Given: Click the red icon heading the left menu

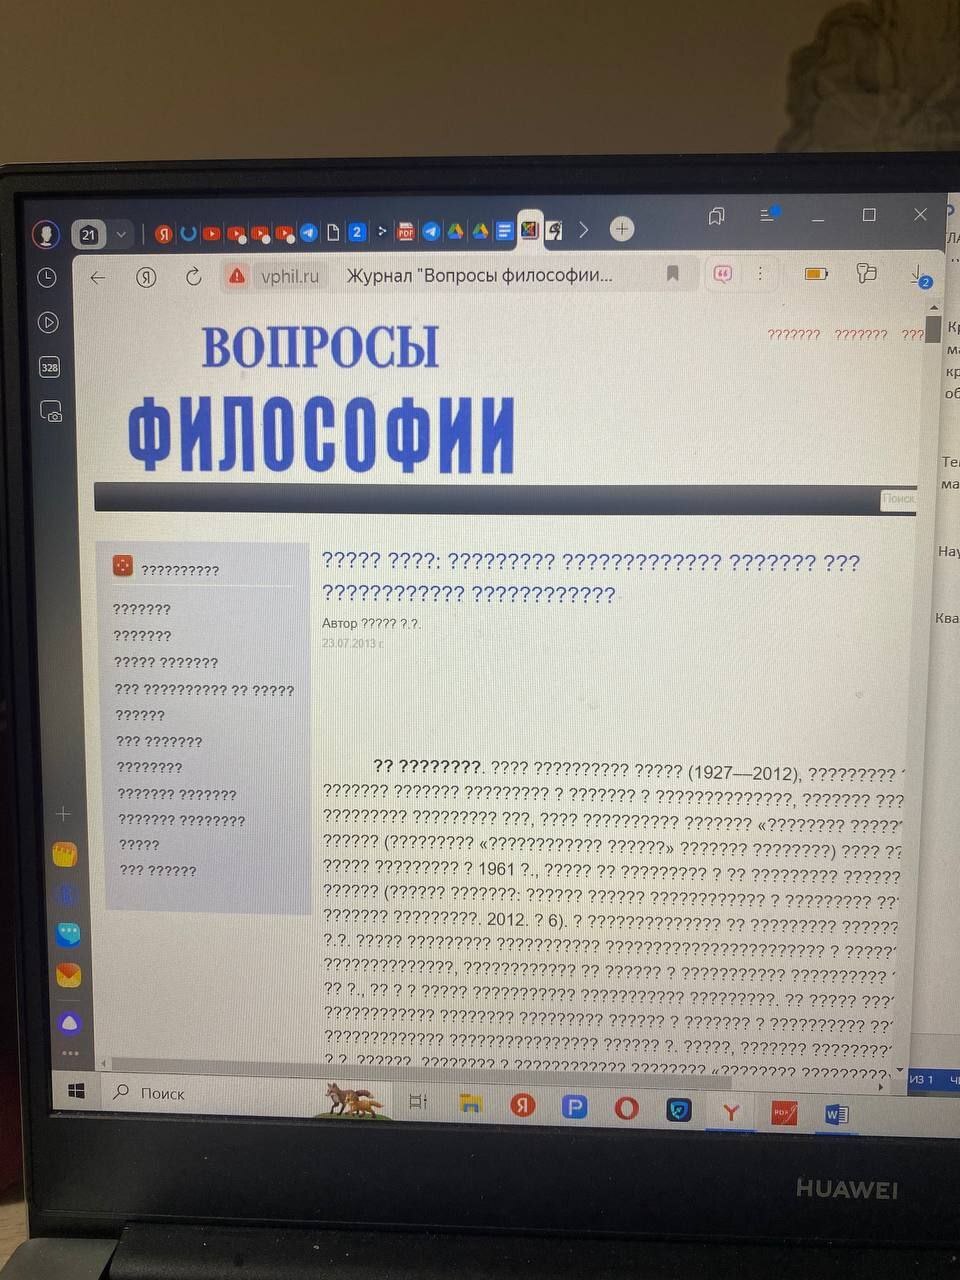Looking at the screenshot, I should point(122,566).
